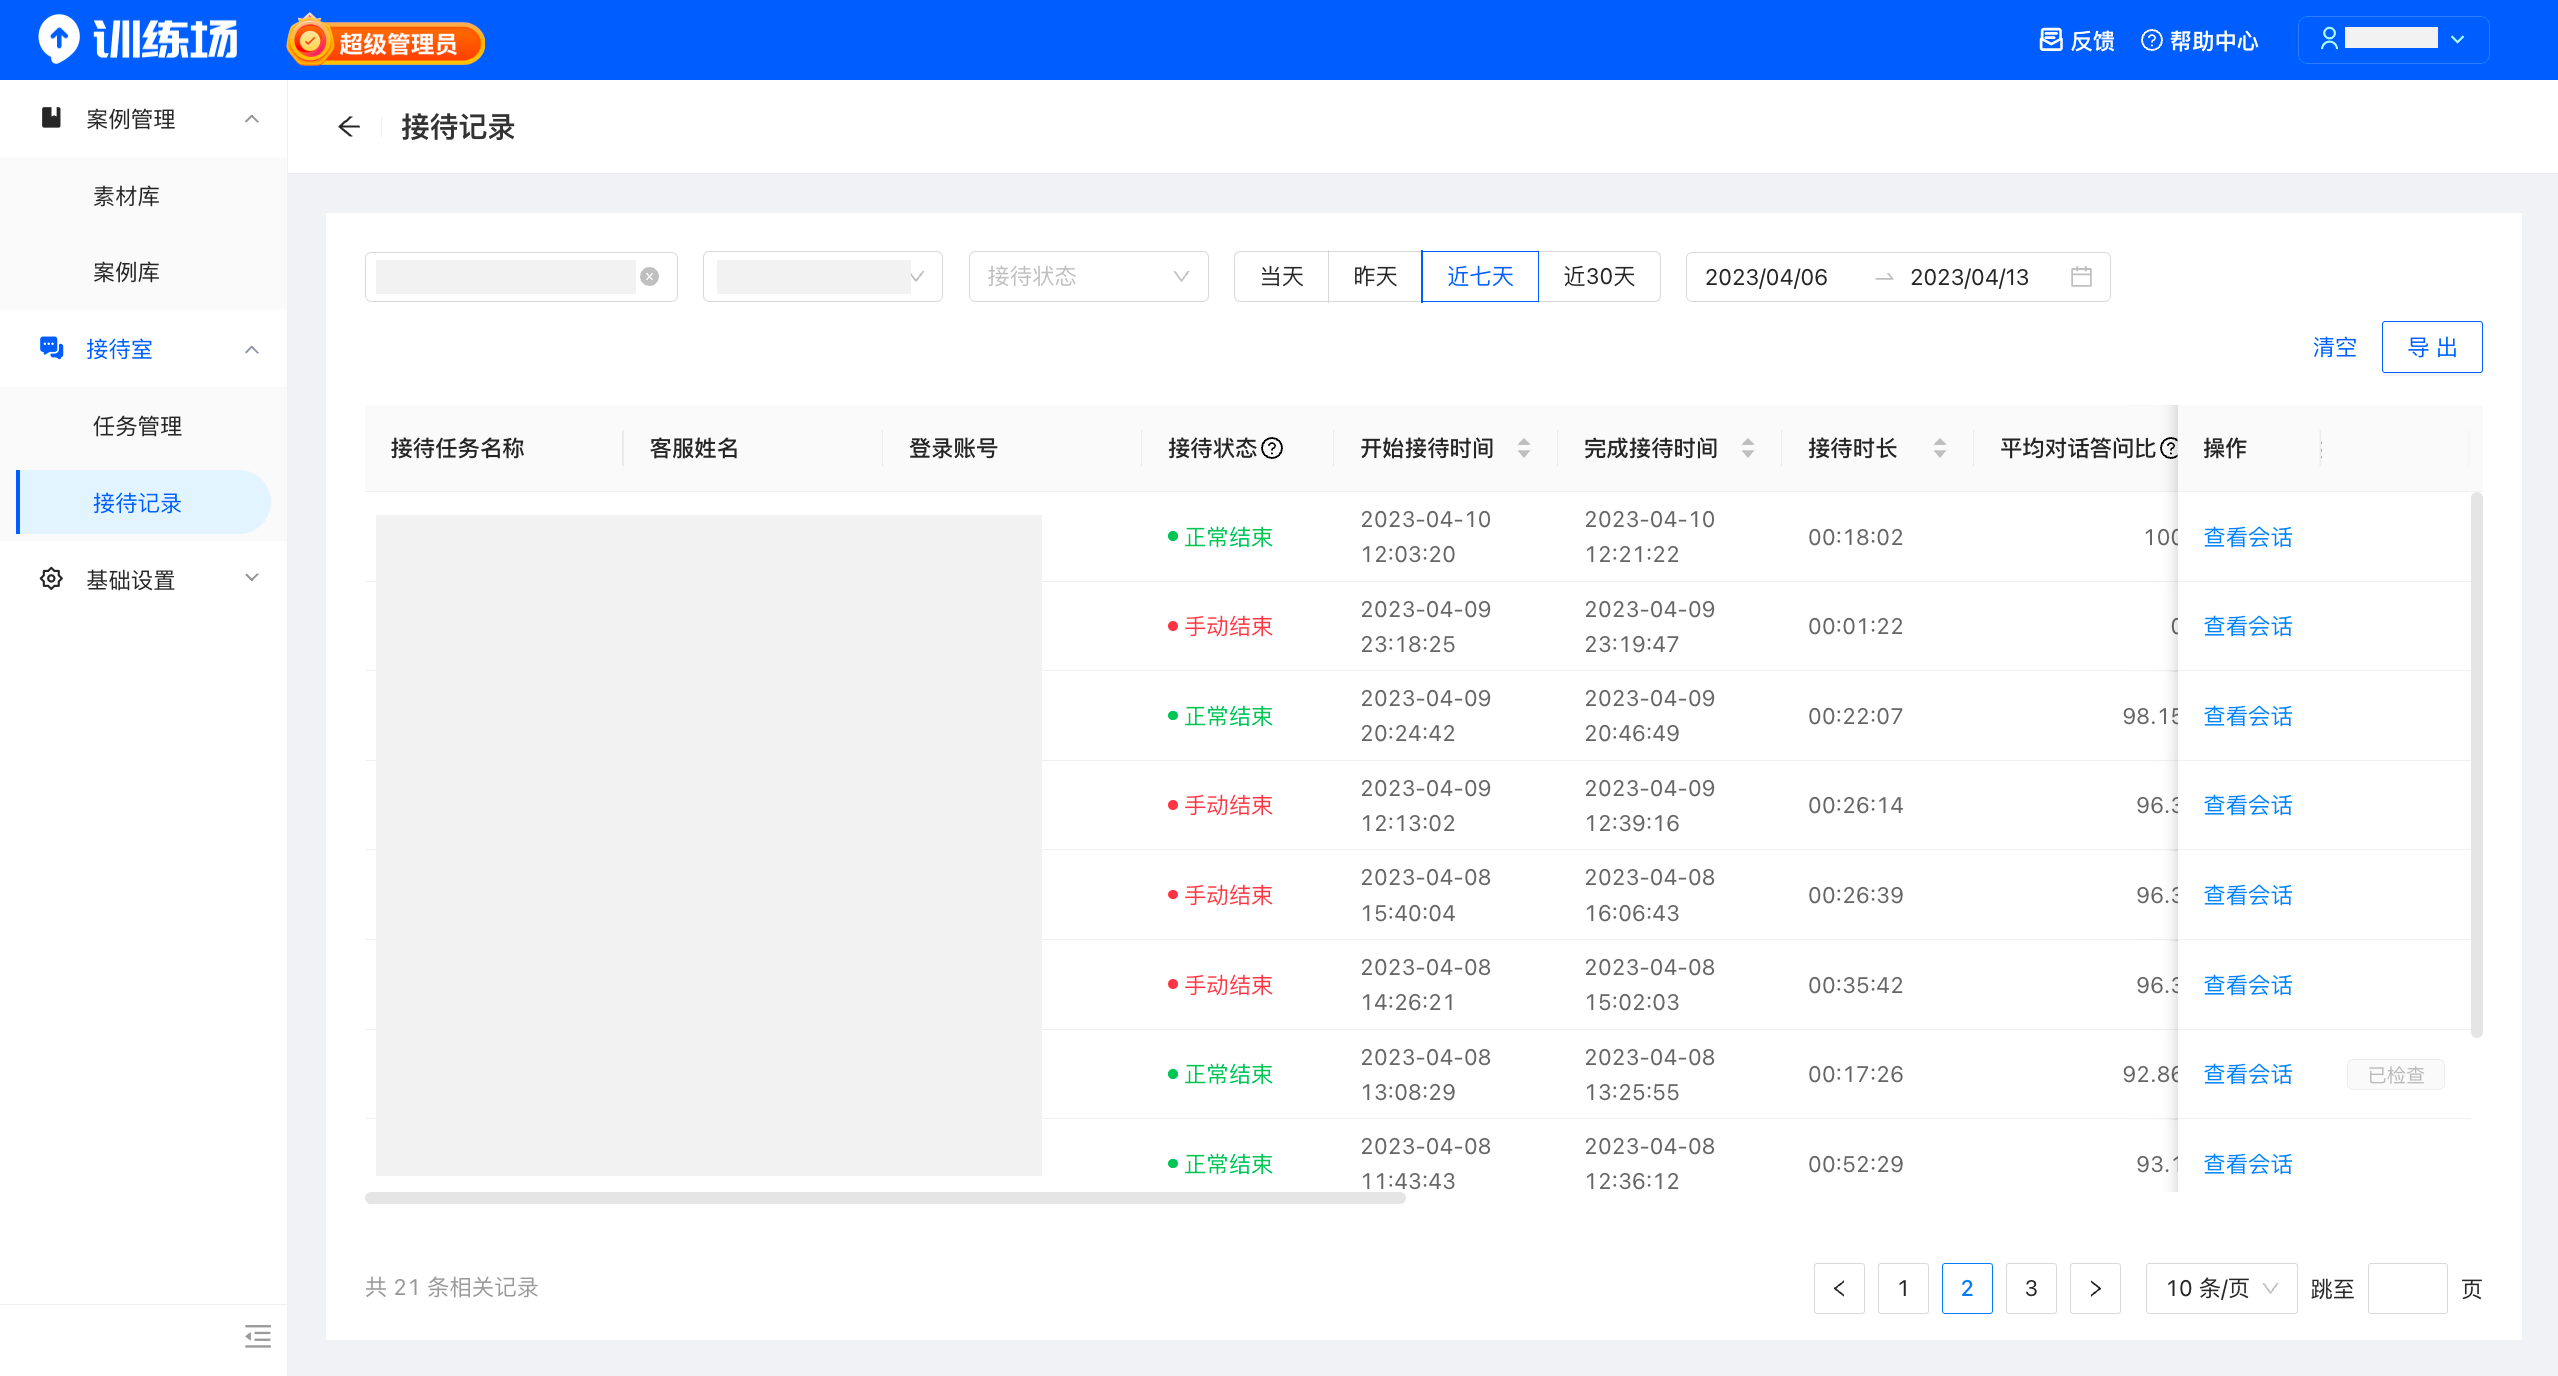Click the first search input field

pyautogui.click(x=521, y=277)
